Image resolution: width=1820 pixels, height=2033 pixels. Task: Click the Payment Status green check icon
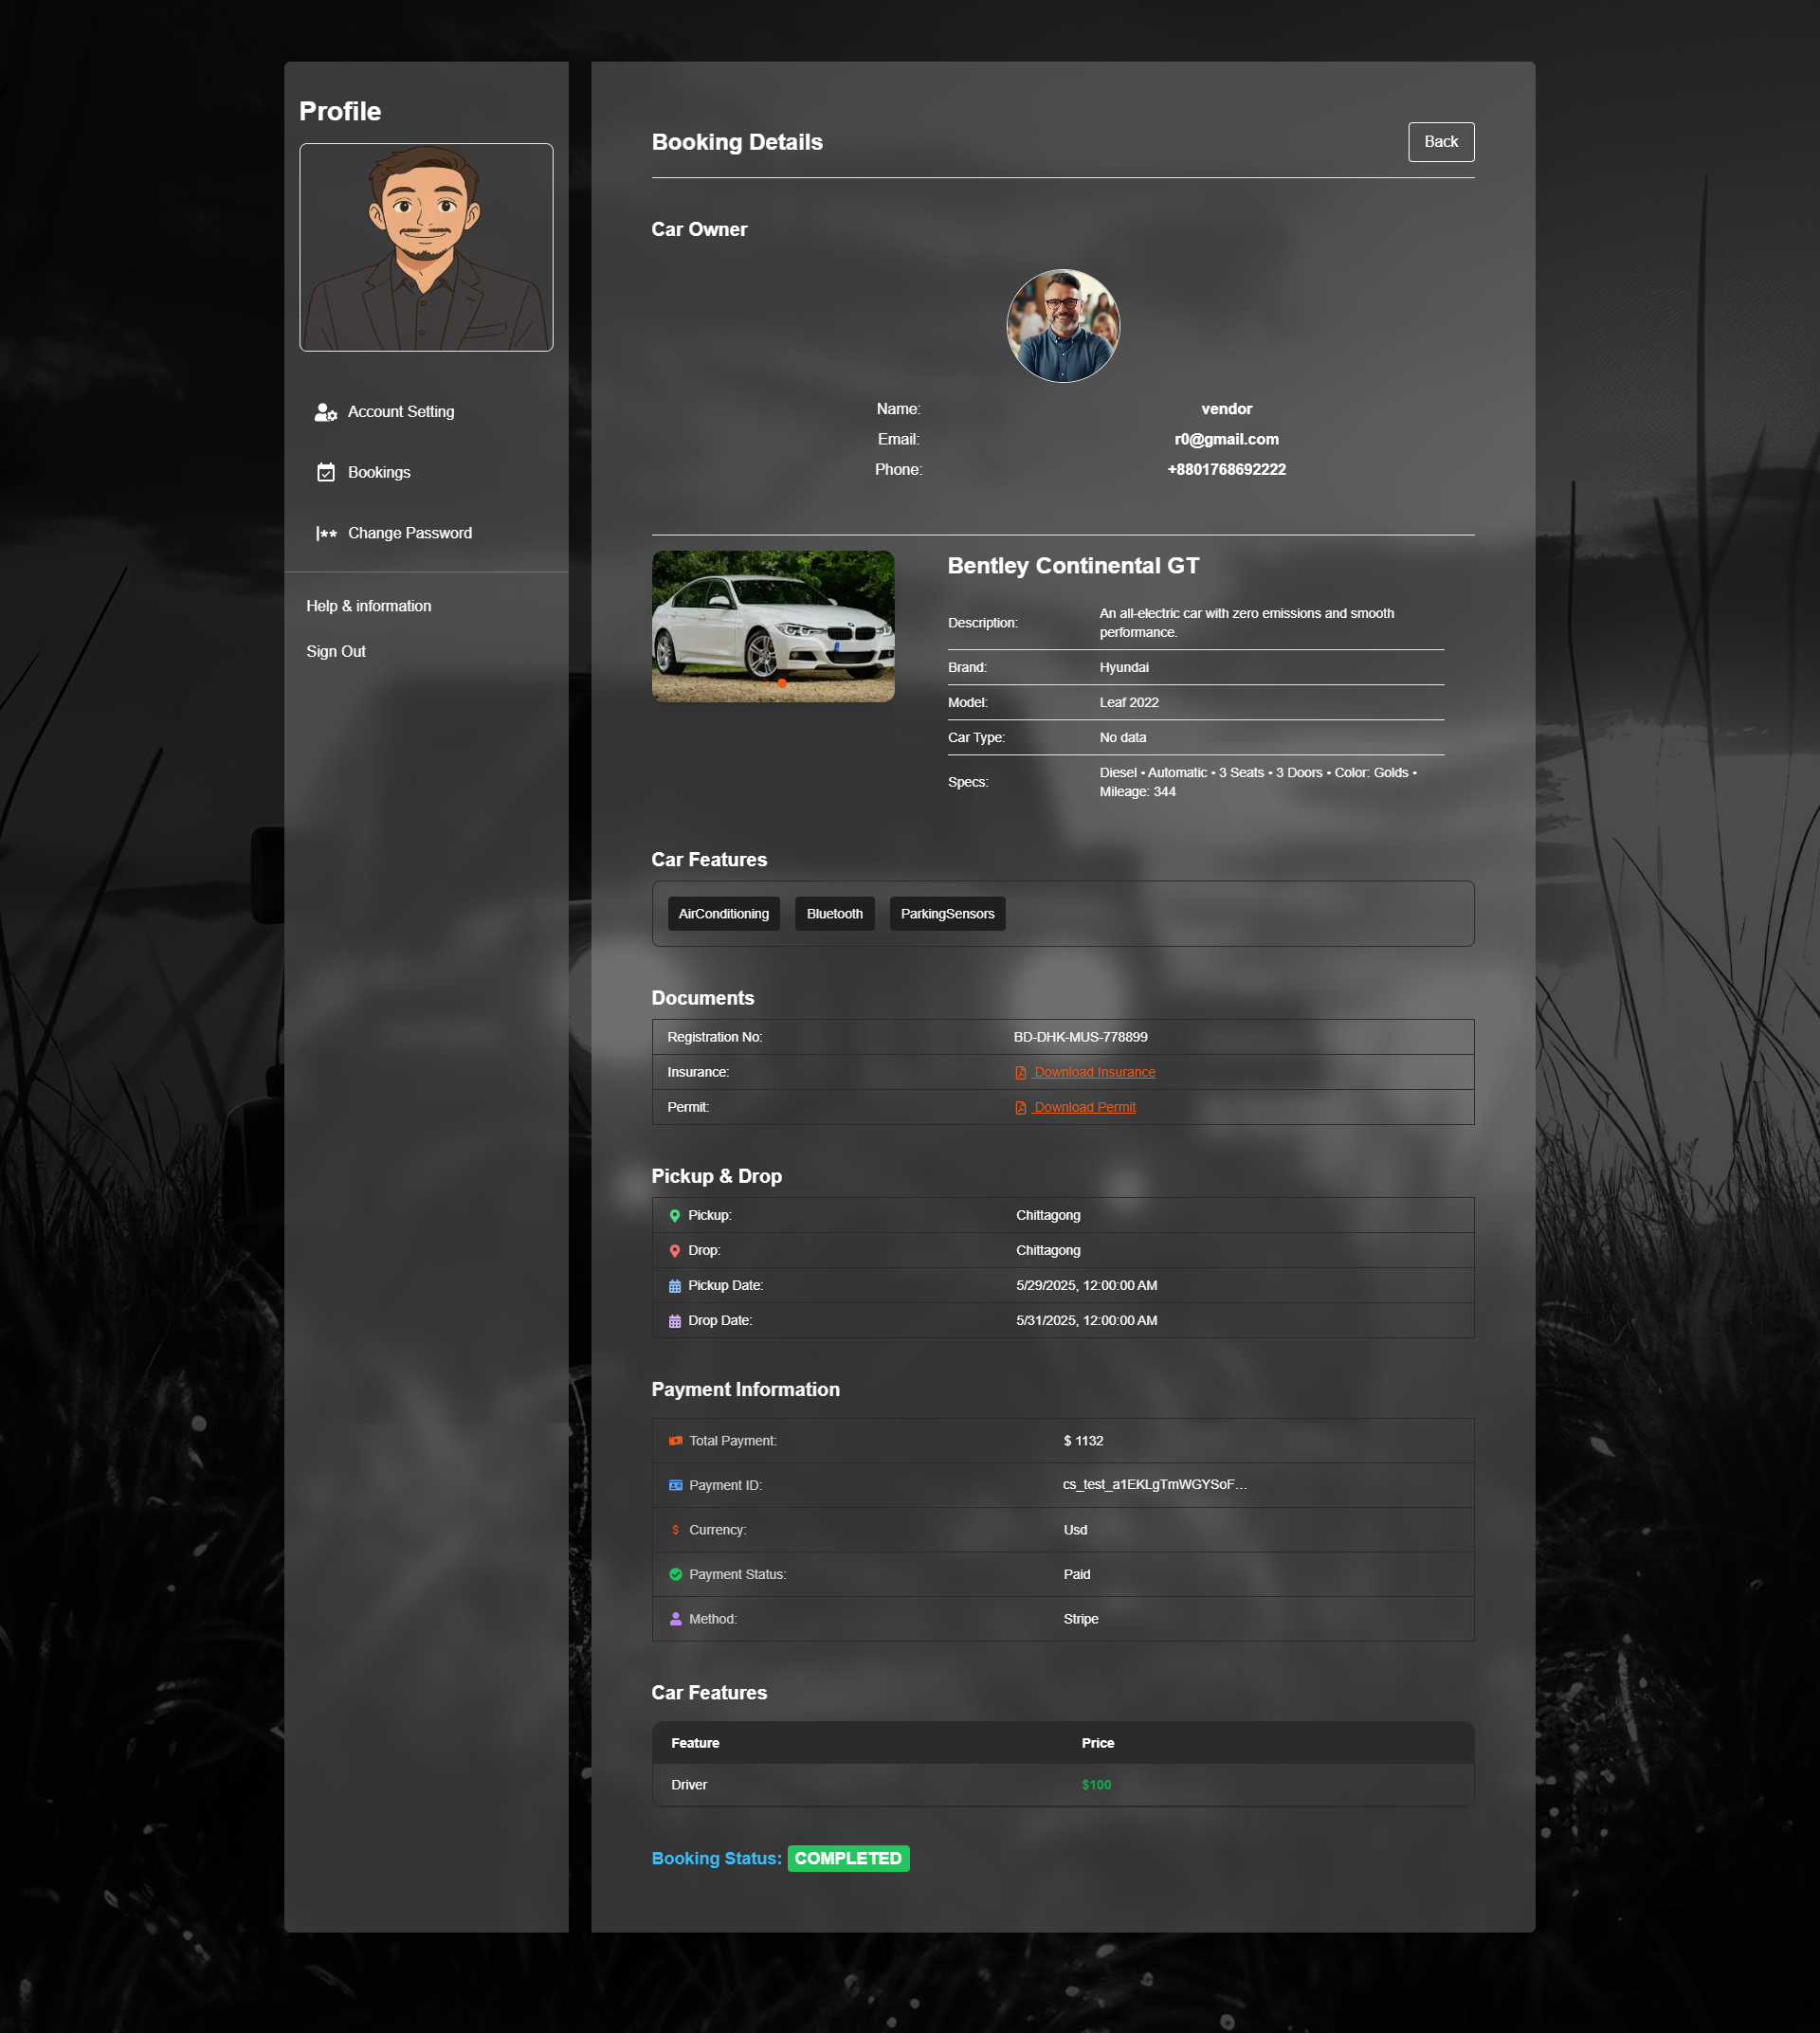[676, 1574]
